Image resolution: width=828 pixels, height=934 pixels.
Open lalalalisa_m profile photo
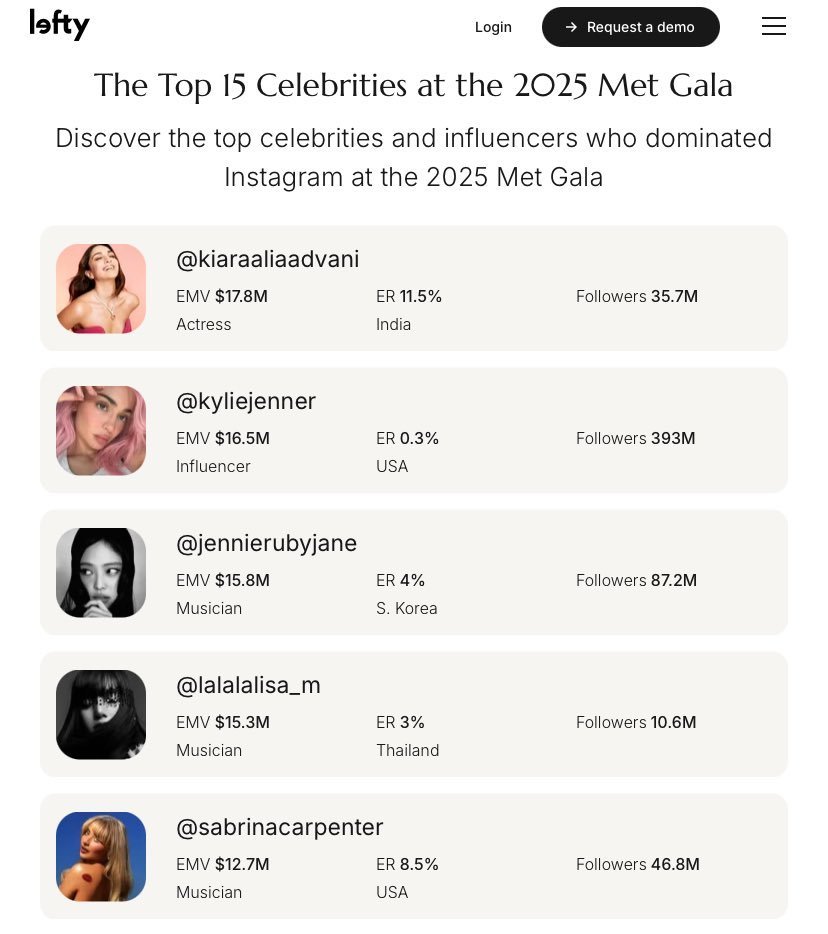pyautogui.click(x=101, y=714)
